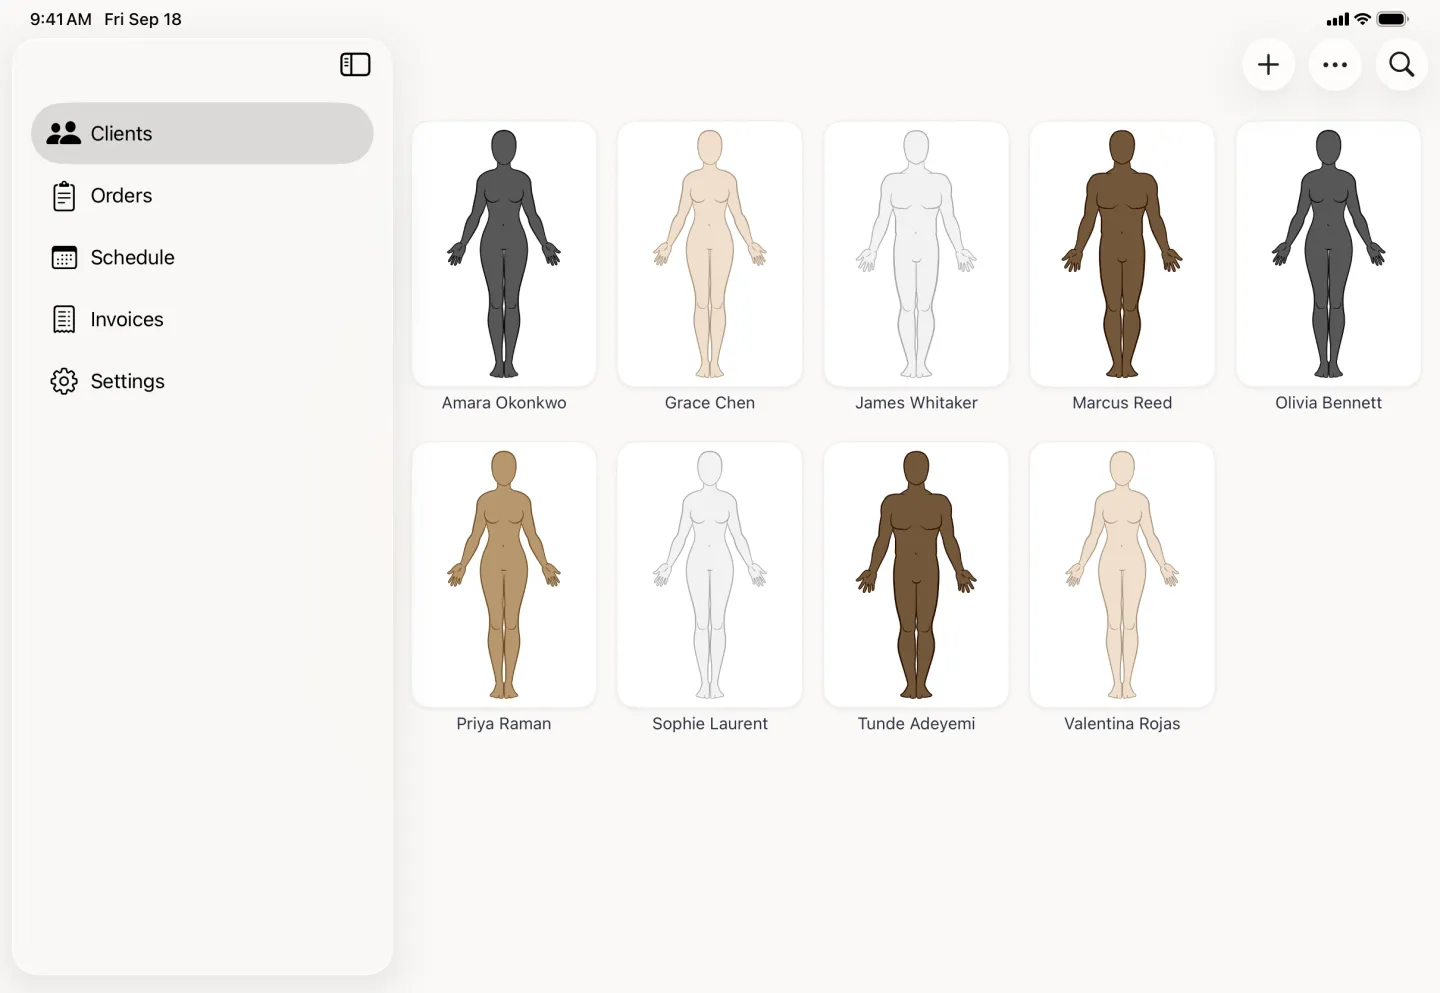This screenshot has height=993, width=1440.
Task: Tap the 9:41 AM clock text
Action: pos(61,19)
